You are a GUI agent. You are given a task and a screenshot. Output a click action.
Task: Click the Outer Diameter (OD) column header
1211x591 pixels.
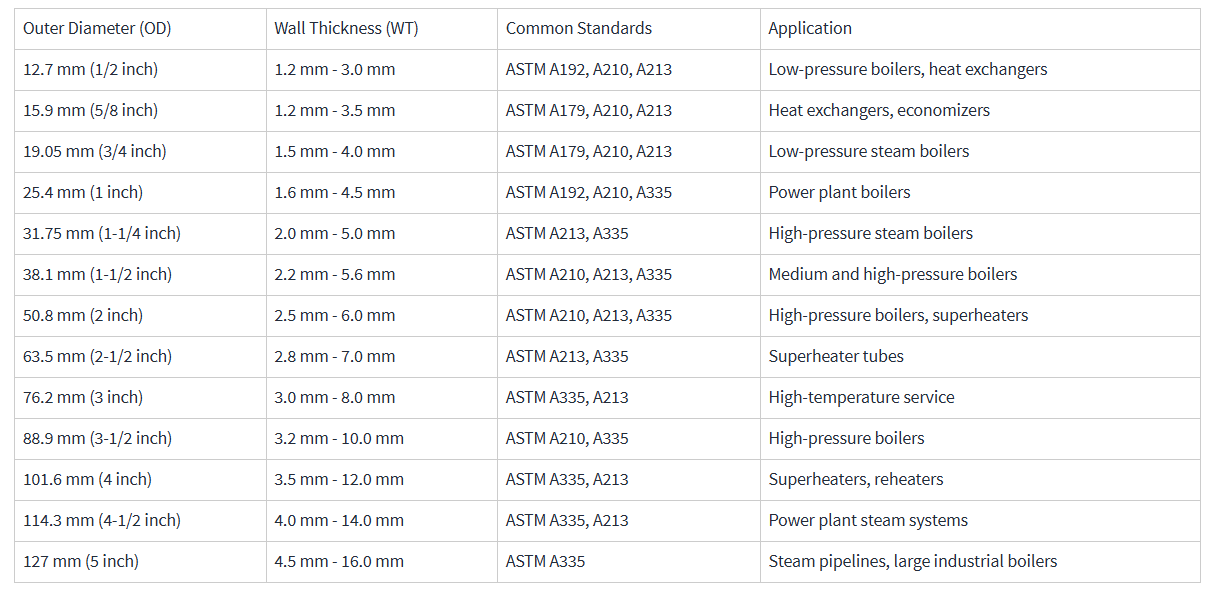point(97,28)
